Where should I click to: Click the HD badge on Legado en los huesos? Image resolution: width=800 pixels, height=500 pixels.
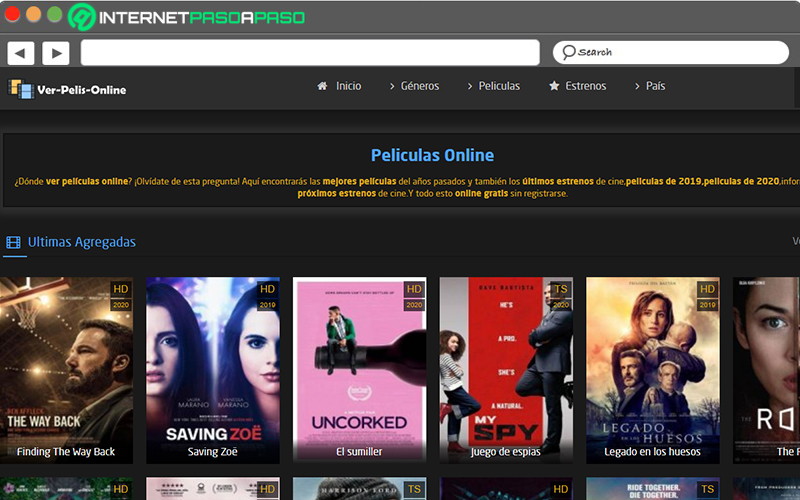[x=707, y=289]
